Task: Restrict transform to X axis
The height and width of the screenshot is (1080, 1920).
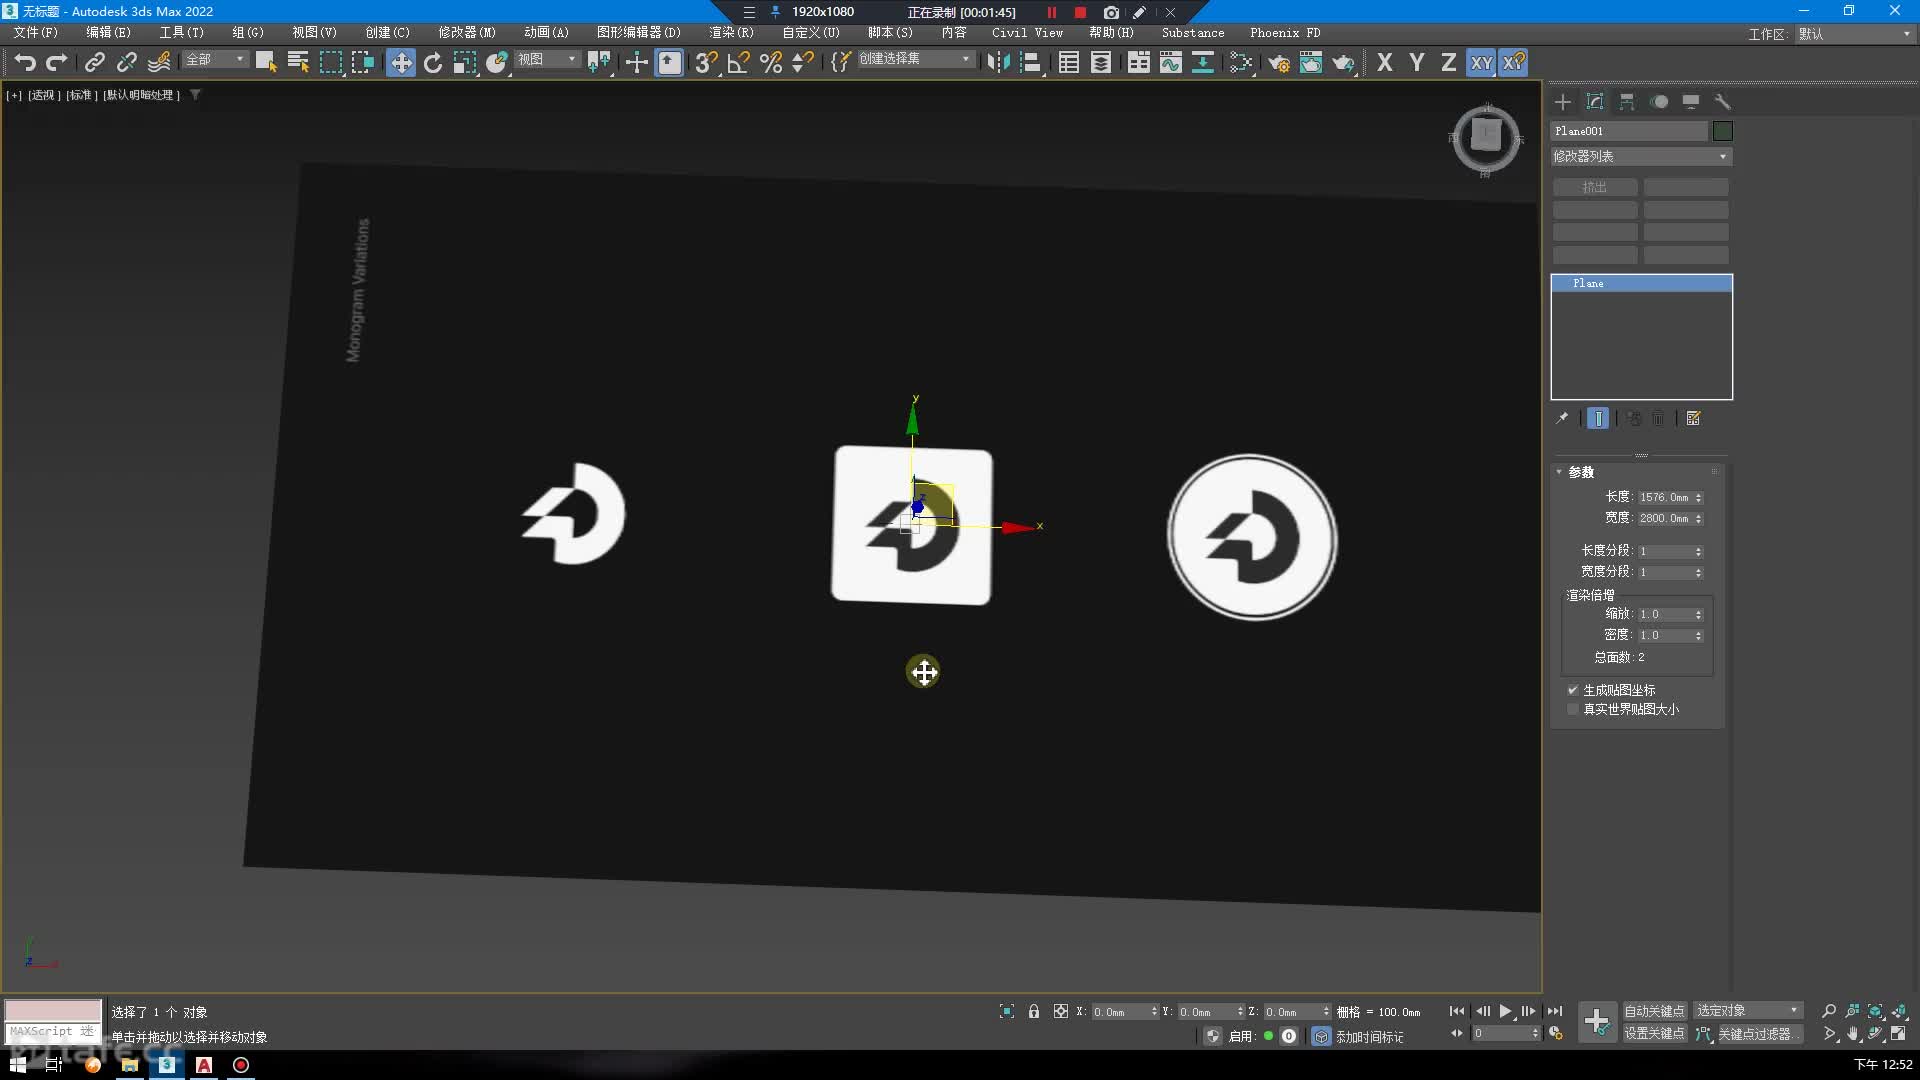Action: coord(1385,62)
